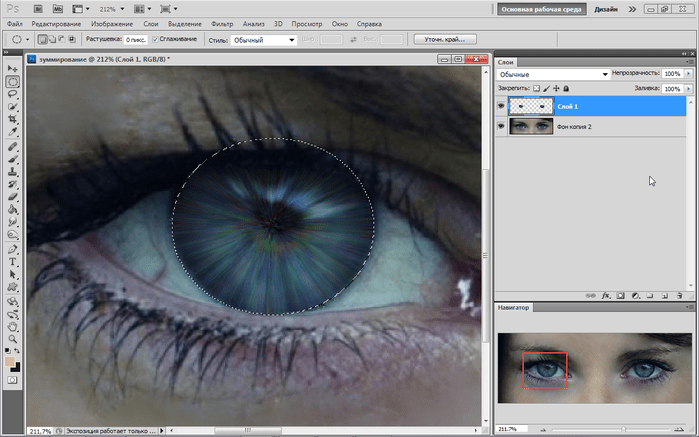Open the Обычные blend mode dropdown
Image resolution: width=699 pixels, height=437 pixels.
(x=553, y=74)
